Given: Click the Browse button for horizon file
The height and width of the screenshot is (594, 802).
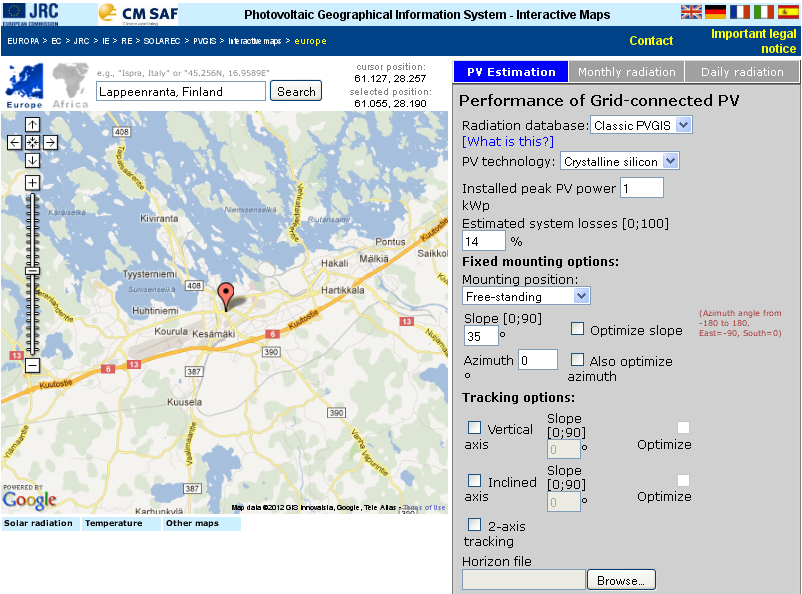Looking at the screenshot, I should [x=621, y=580].
